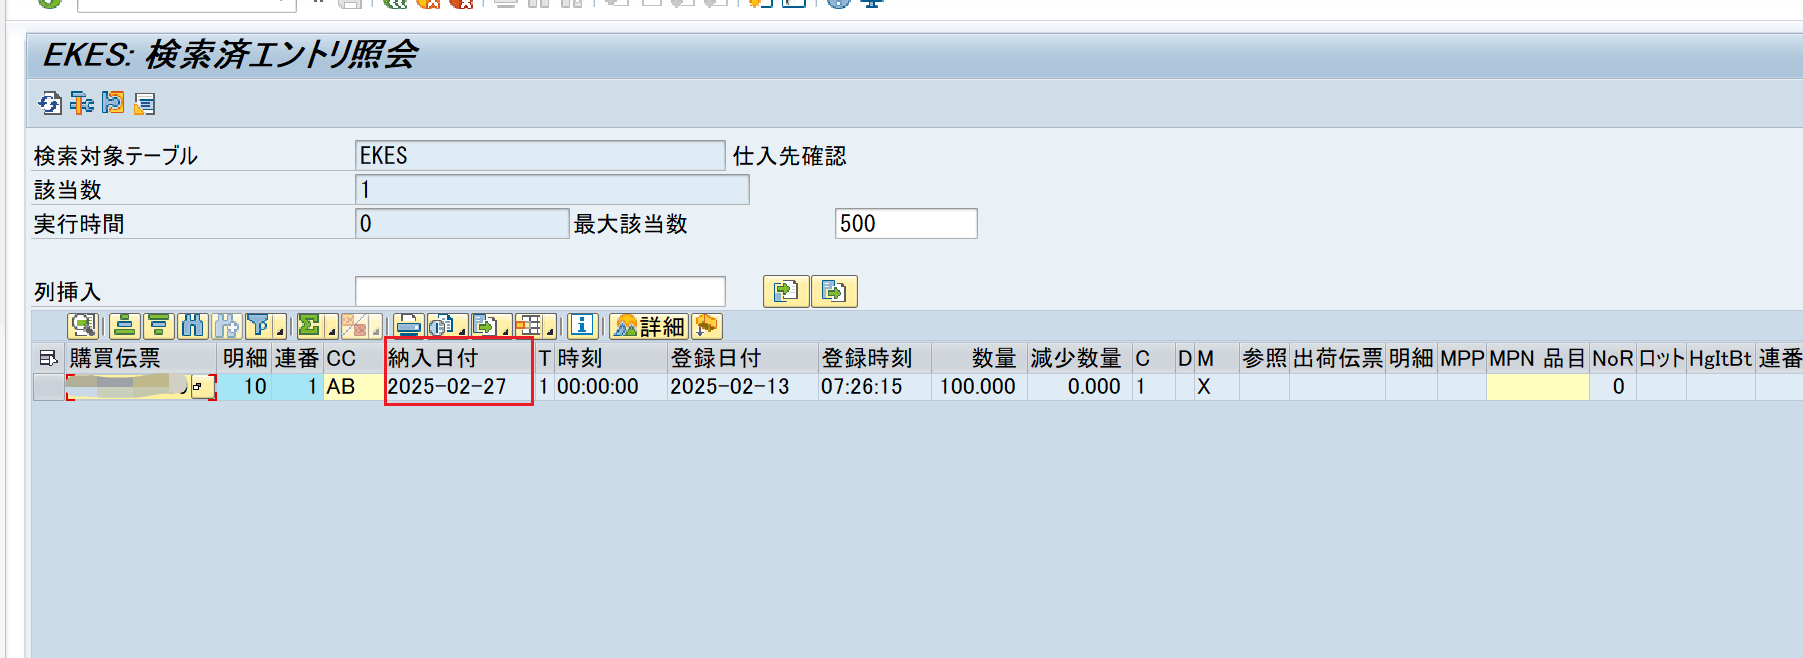This screenshot has width=1803, height=658.
Task: Click the second arrow button beside 列挿入
Action: point(834,291)
